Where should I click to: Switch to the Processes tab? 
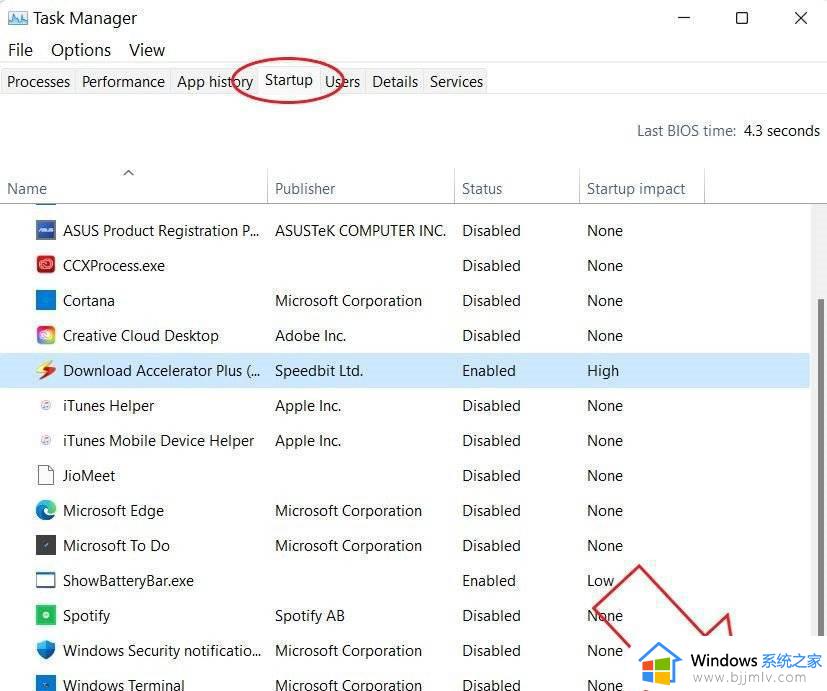(39, 82)
